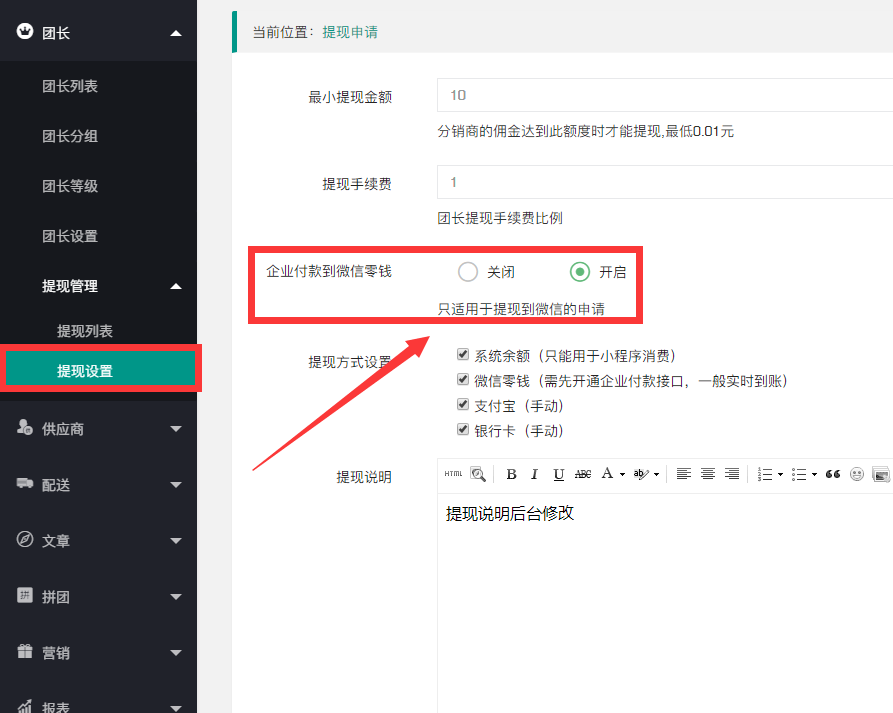
Task: Uncheck the 微信零钱 withdrawal method
Action: tap(463, 379)
